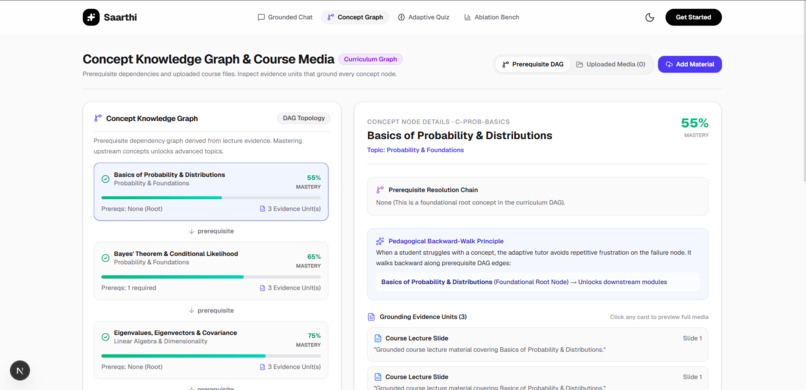The image size is (806, 390).
Task: Click the second Course Lecture Slide file icon
Action: (x=378, y=377)
